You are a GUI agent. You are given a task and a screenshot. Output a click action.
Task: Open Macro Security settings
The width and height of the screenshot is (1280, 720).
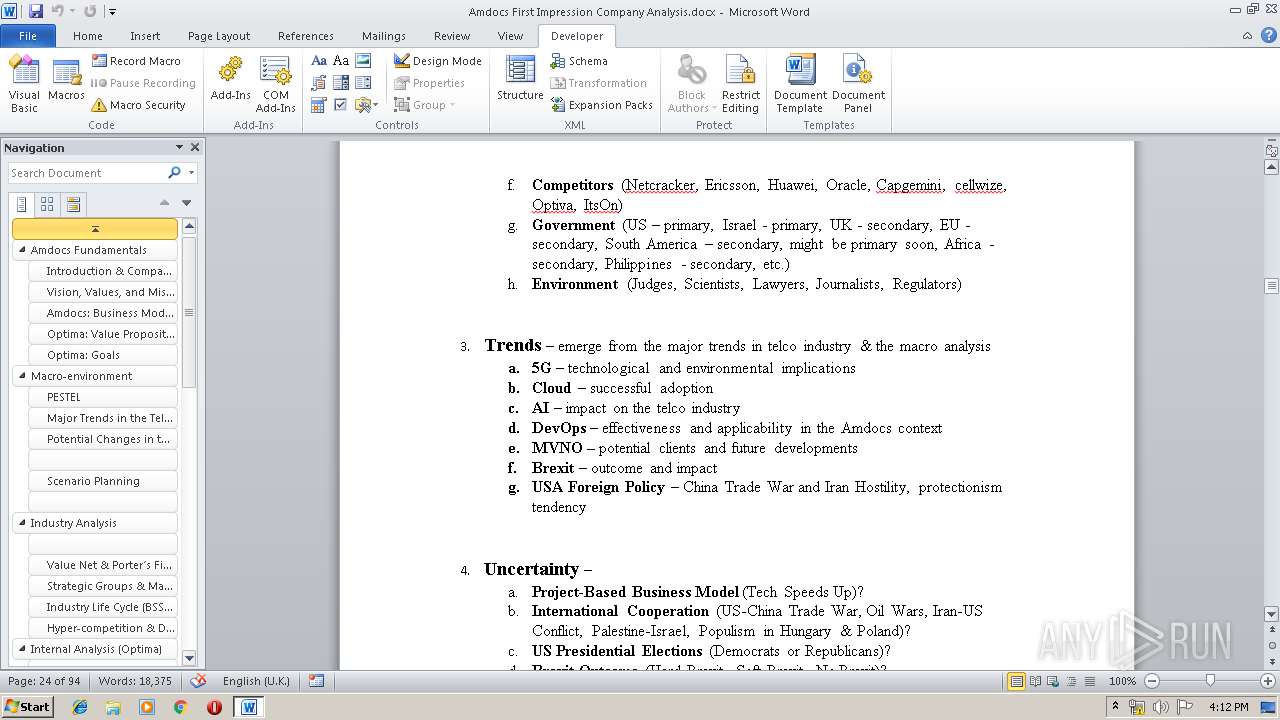tap(138, 105)
